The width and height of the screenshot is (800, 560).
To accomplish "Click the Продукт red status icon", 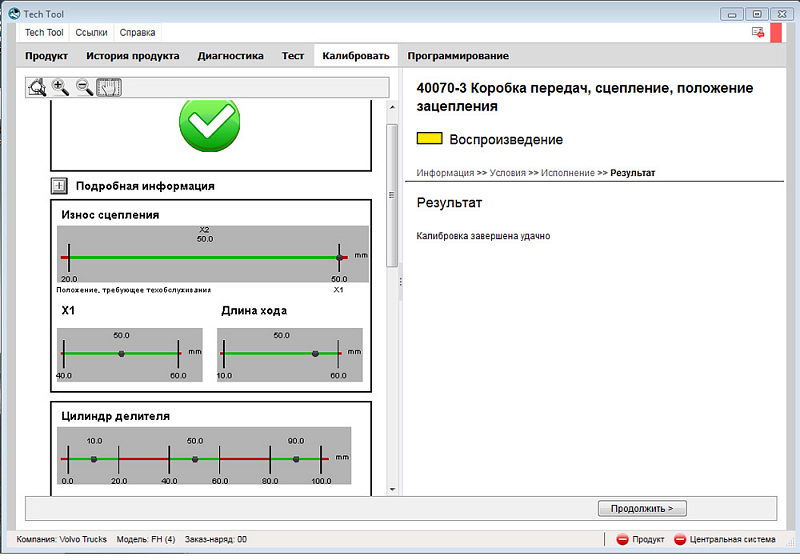I will coord(622,539).
